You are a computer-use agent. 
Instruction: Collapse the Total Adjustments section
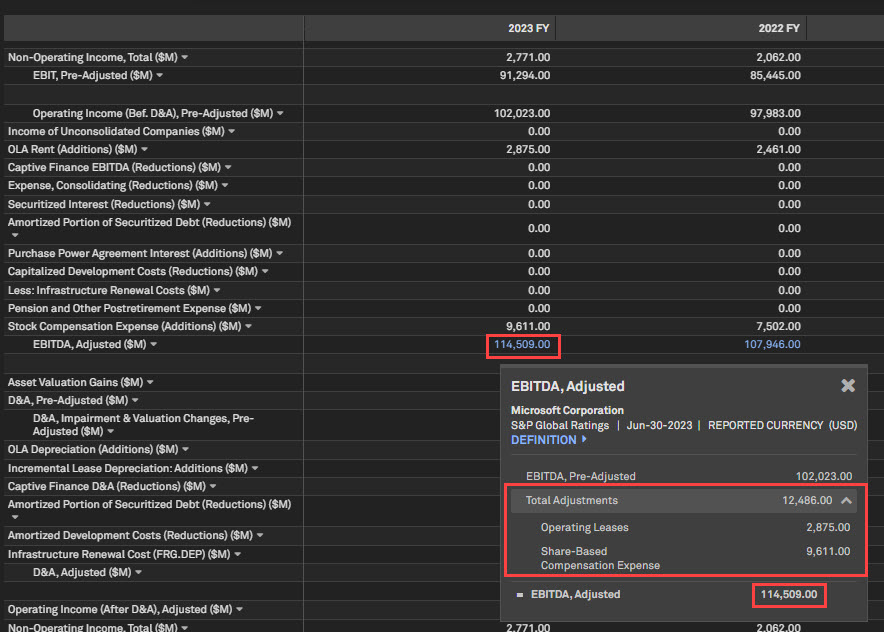point(846,501)
